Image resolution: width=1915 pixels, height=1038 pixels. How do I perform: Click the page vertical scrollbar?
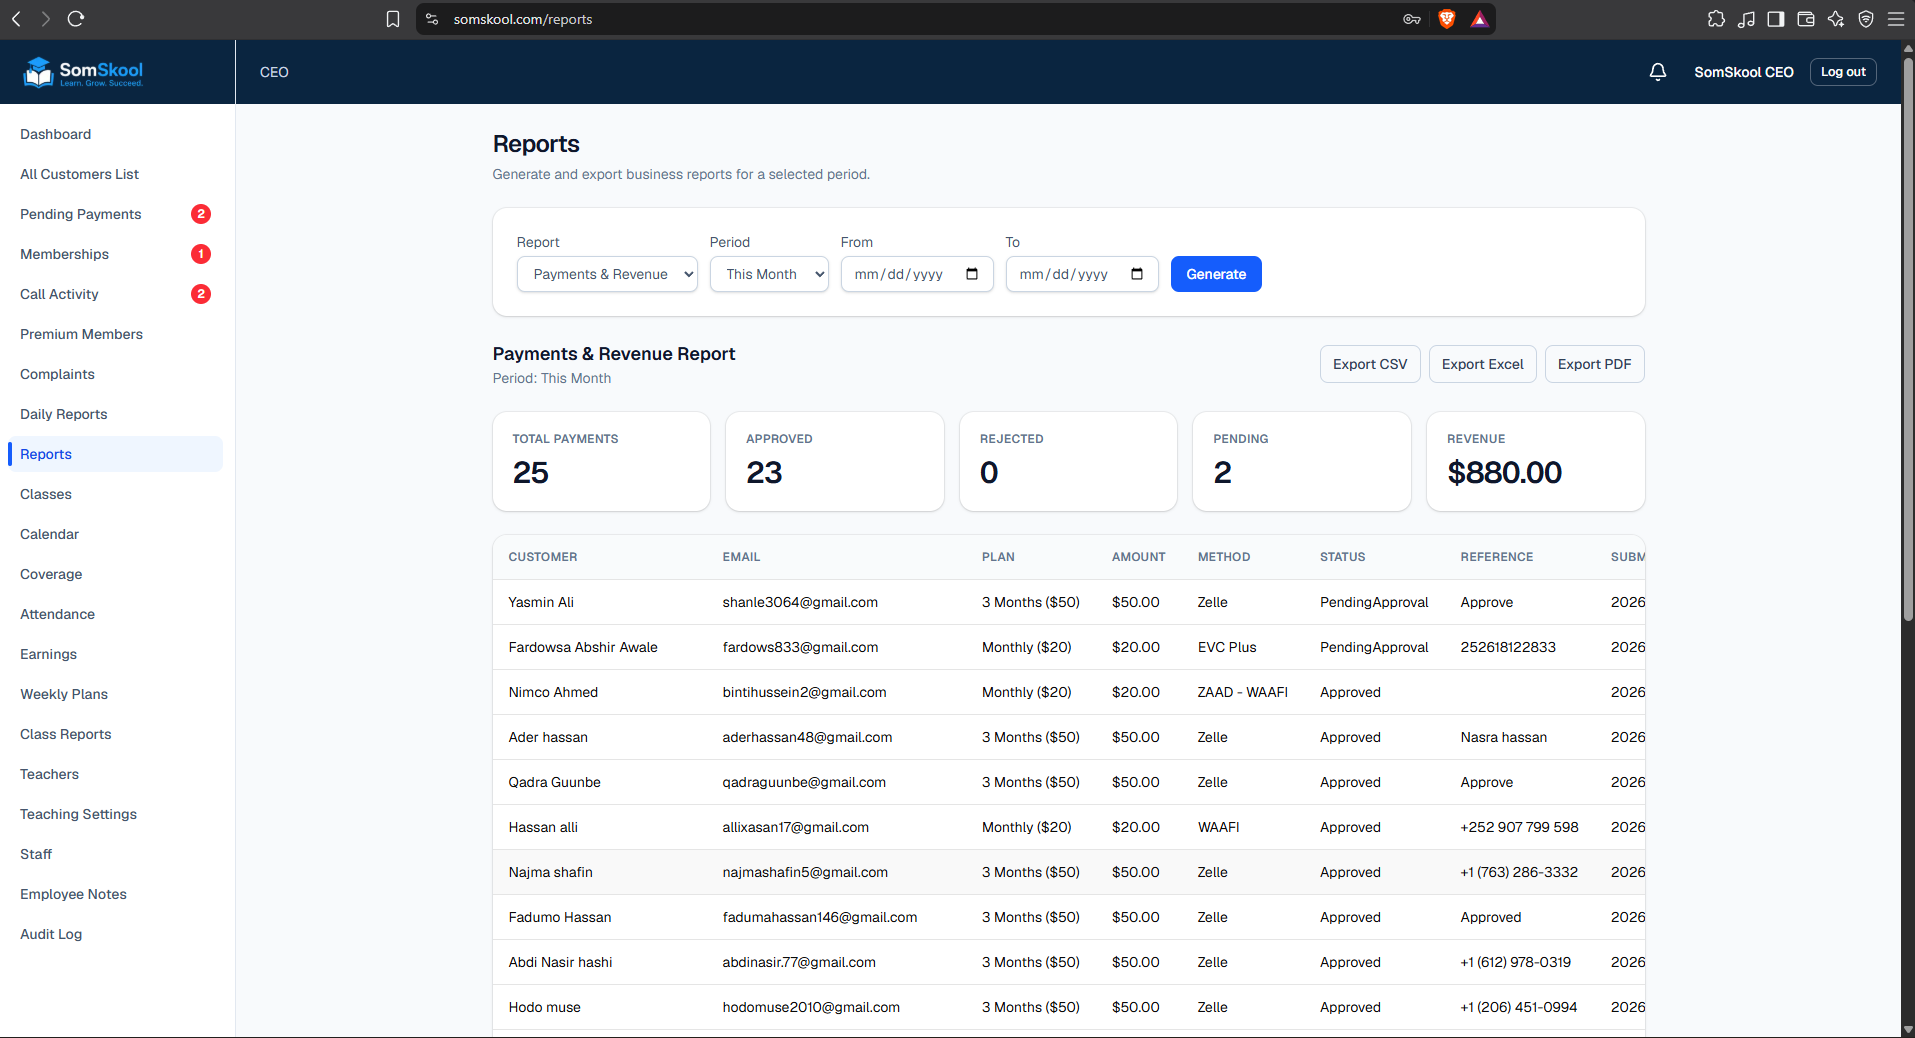[1907, 340]
